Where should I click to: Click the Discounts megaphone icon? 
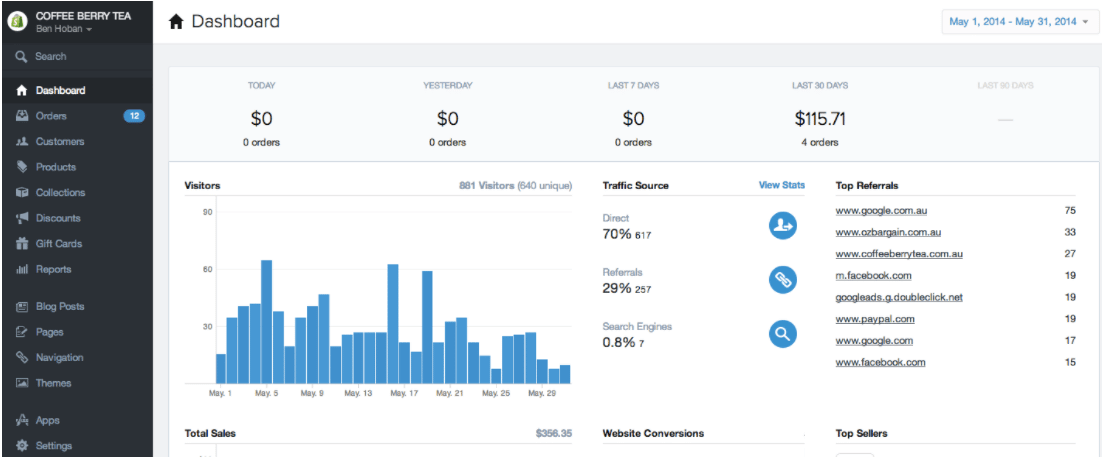click(x=21, y=218)
